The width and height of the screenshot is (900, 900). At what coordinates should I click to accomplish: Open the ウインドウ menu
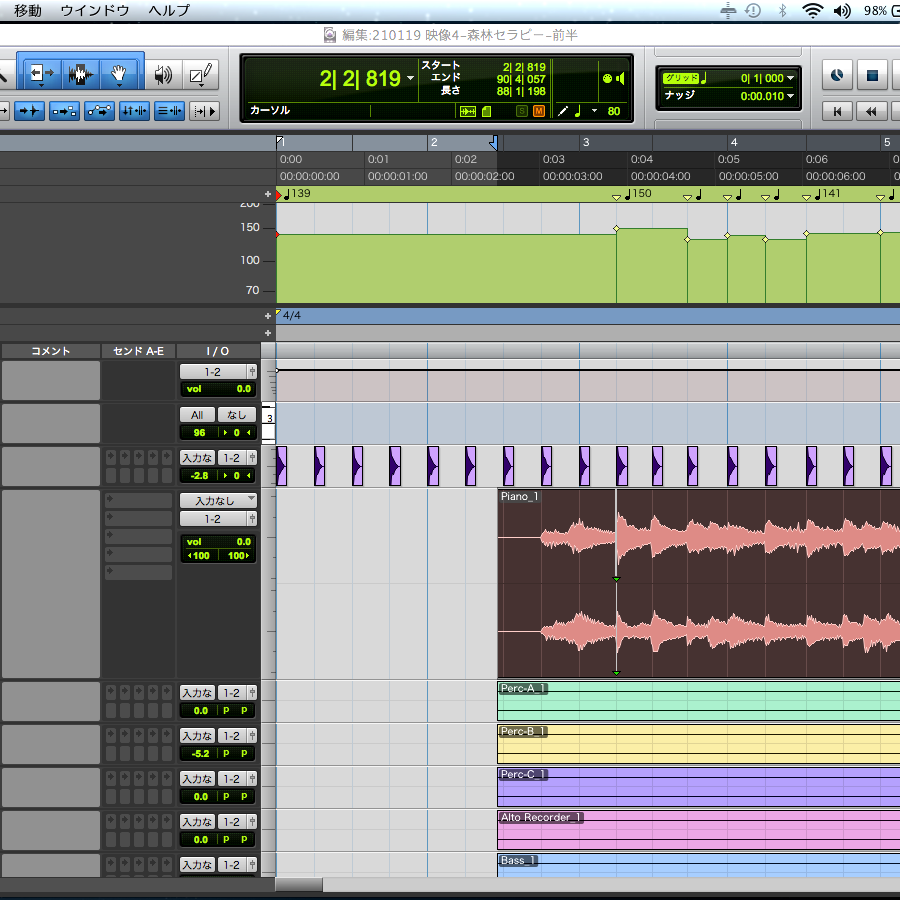coord(95,10)
